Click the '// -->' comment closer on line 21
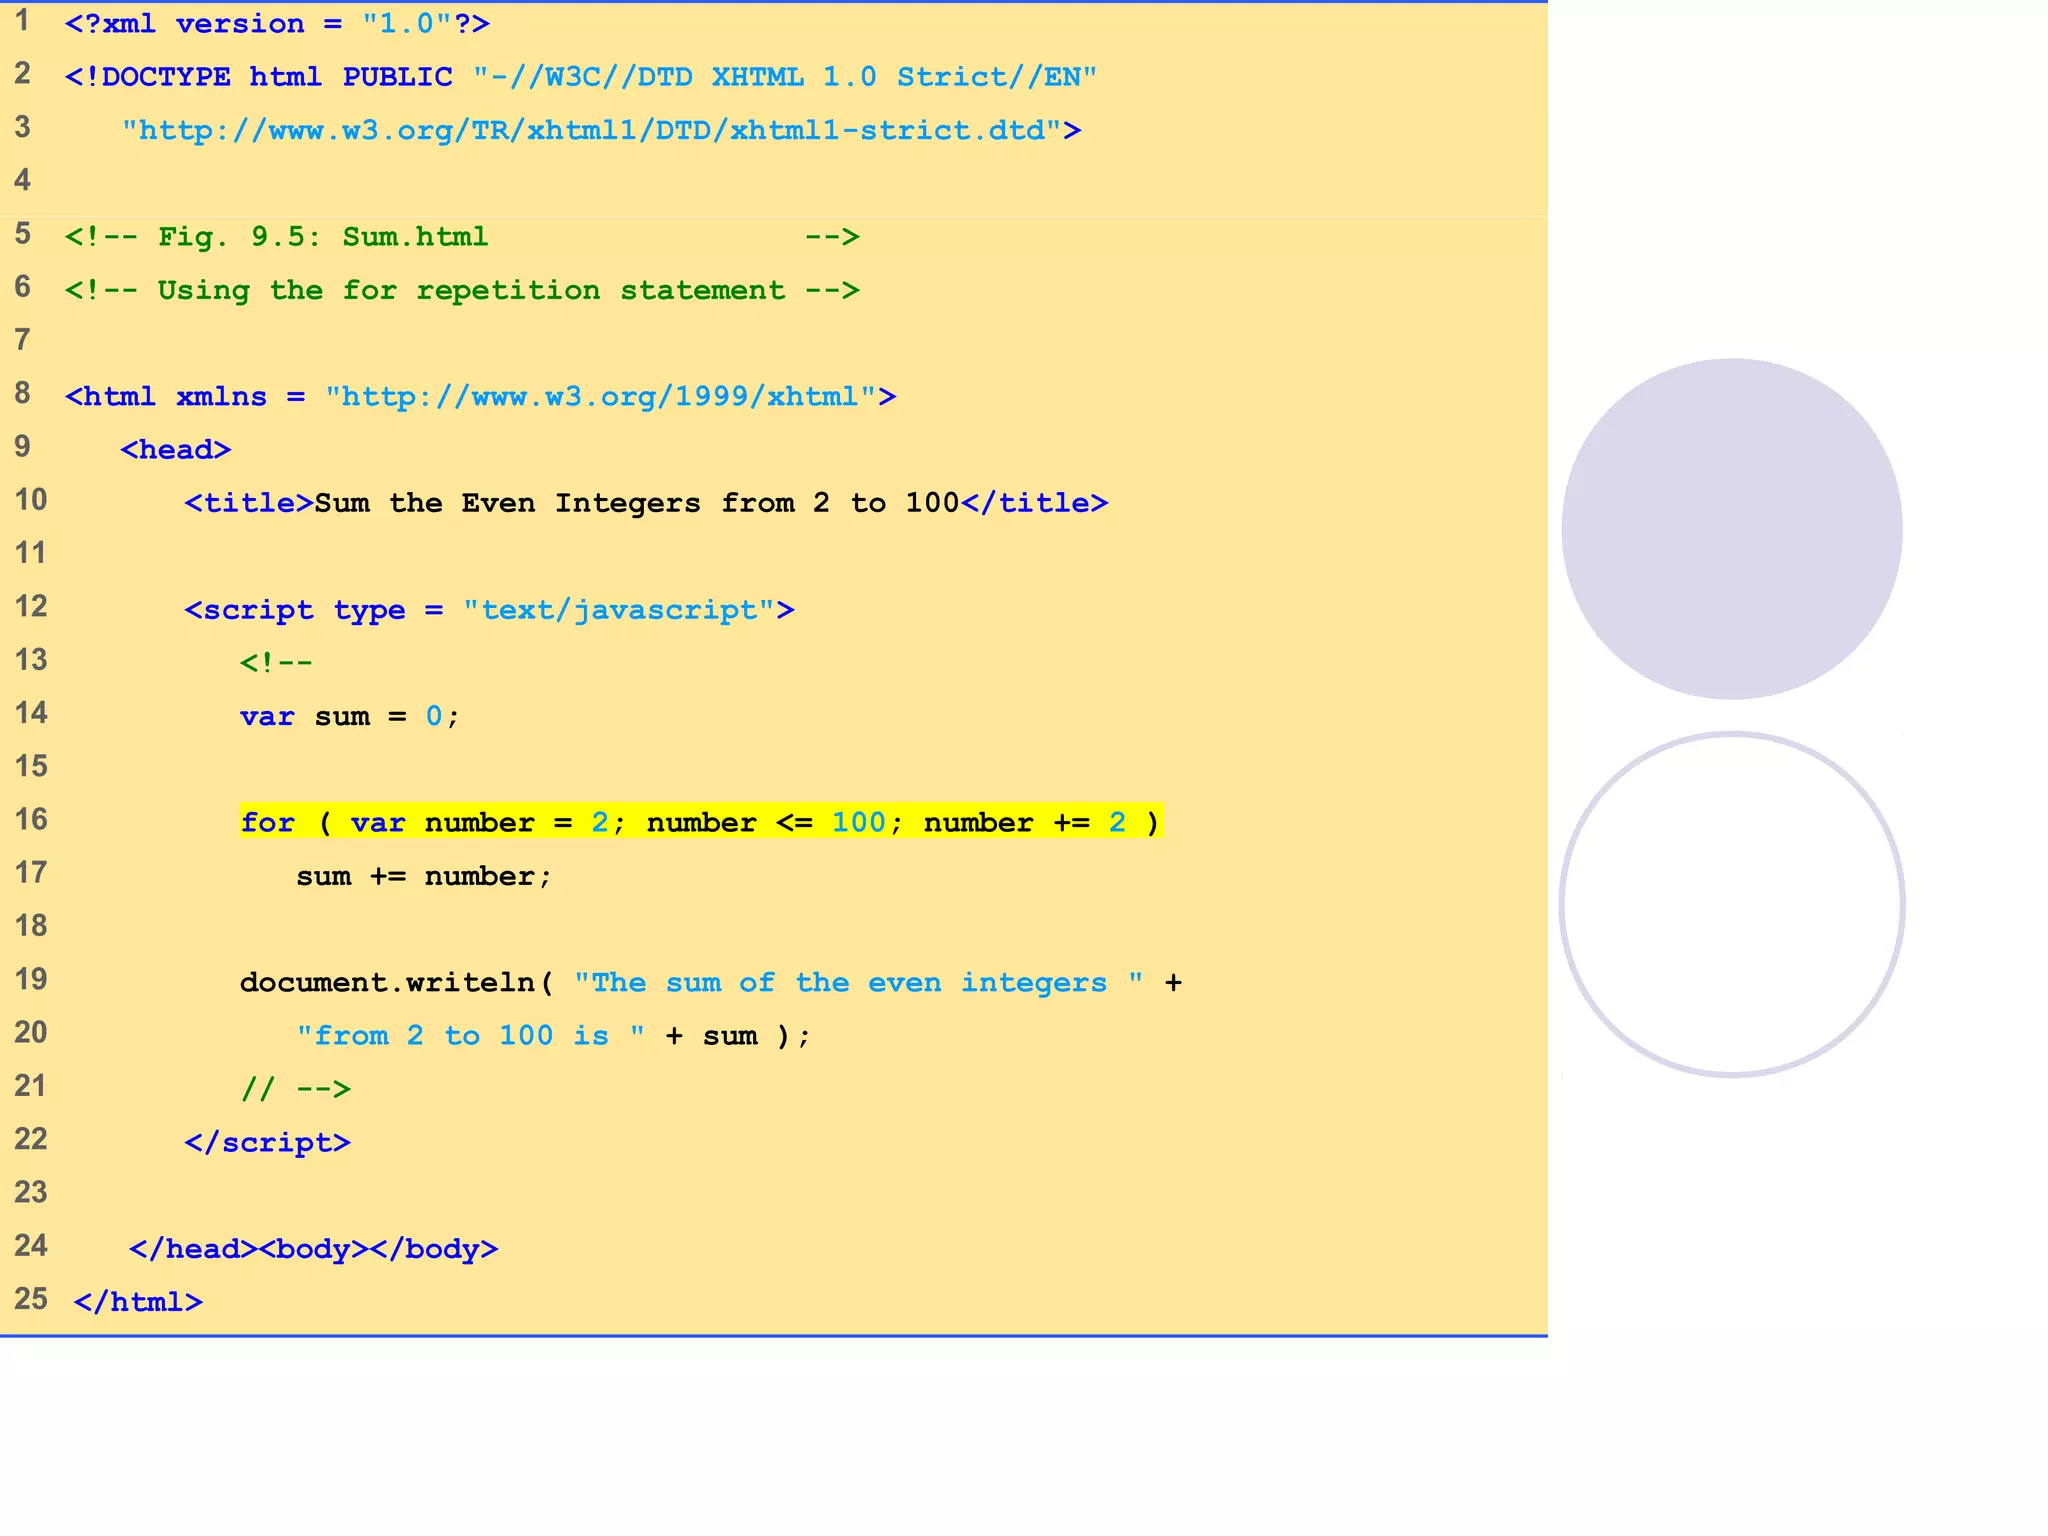 click(296, 1089)
